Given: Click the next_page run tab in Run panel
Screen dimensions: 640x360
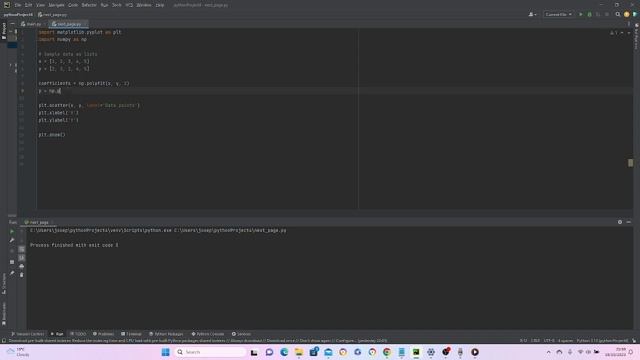Looking at the screenshot, I should point(38,222).
